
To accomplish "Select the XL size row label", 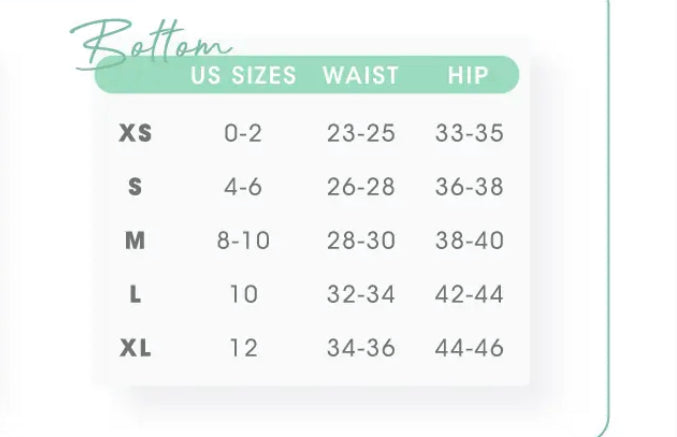I will tap(136, 348).
